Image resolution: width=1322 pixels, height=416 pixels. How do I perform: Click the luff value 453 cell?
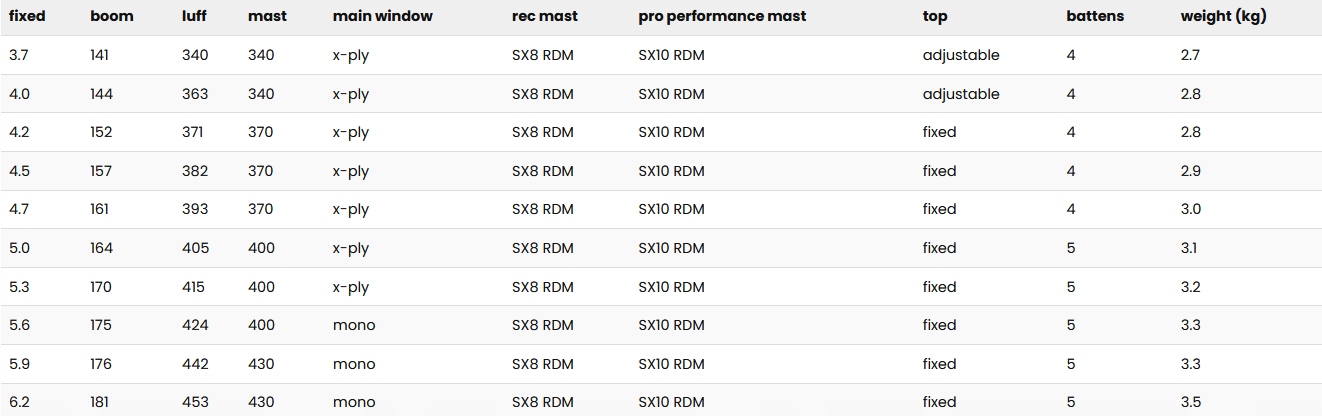click(x=195, y=402)
